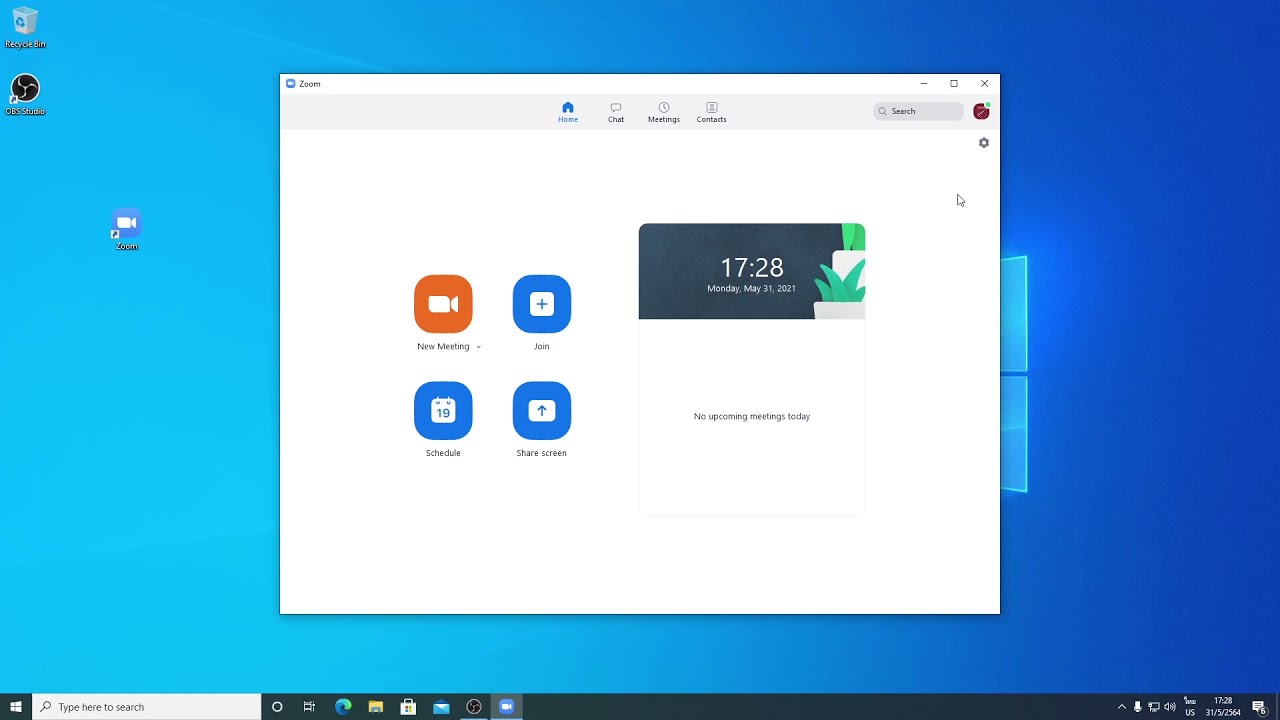This screenshot has width=1280, height=720.
Task: Open the Chat tab
Action: click(616, 112)
